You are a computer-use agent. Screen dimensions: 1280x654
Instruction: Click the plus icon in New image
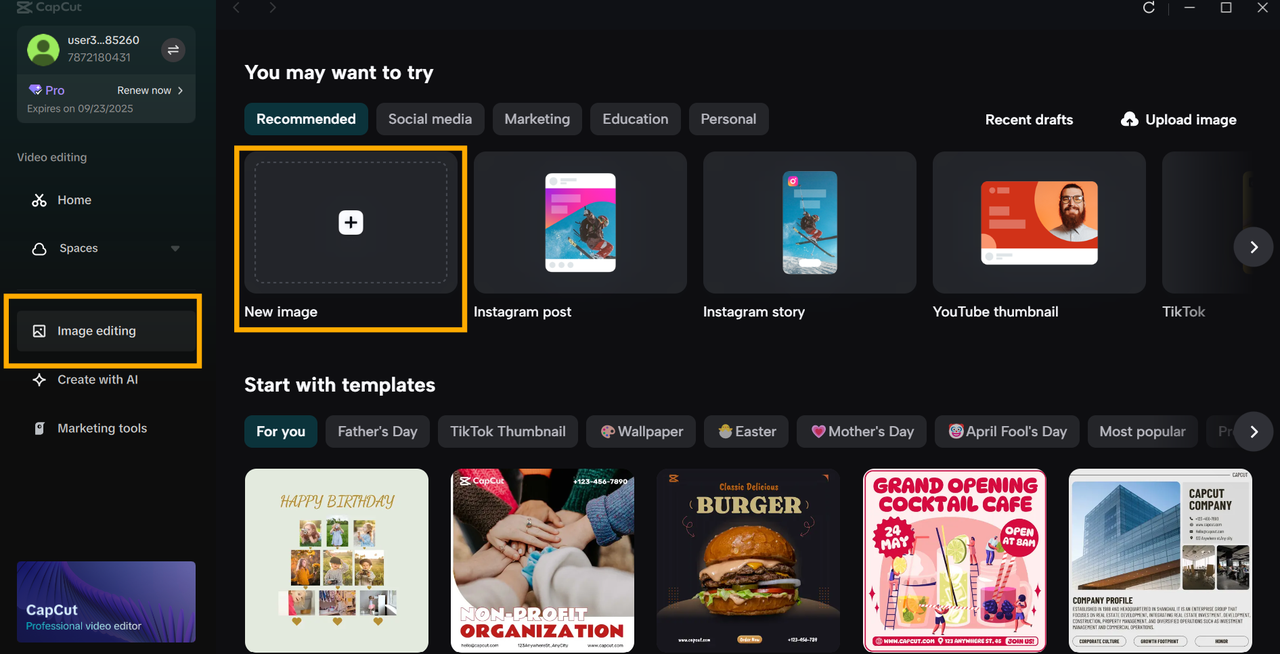tap(350, 222)
